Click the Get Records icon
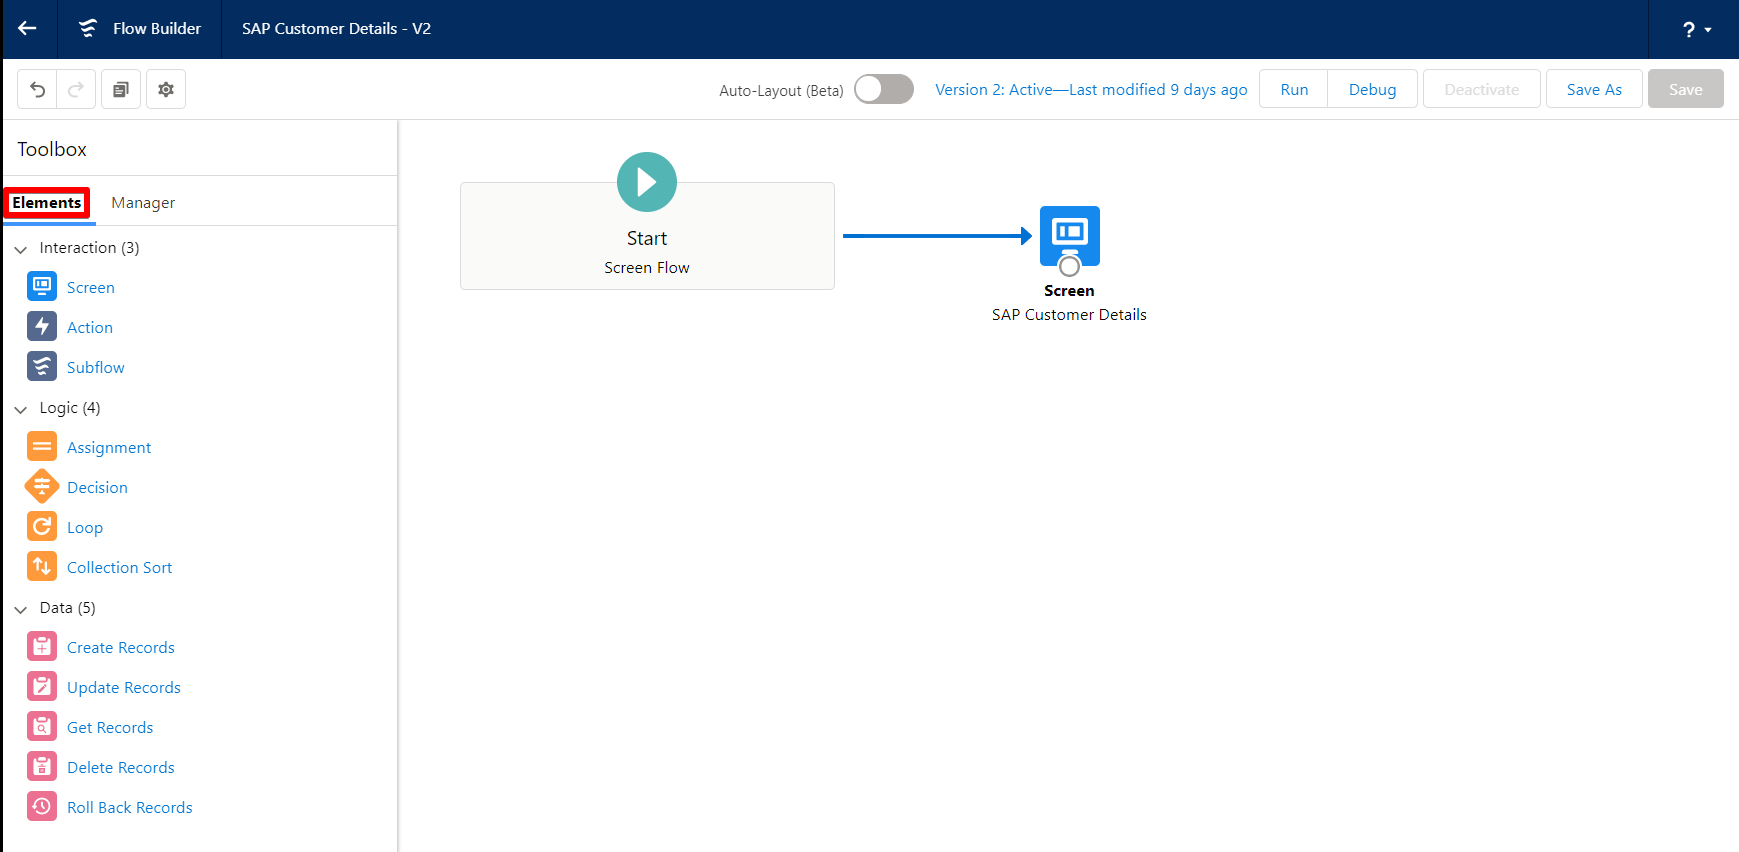This screenshot has width=1739, height=852. click(x=42, y=727)
